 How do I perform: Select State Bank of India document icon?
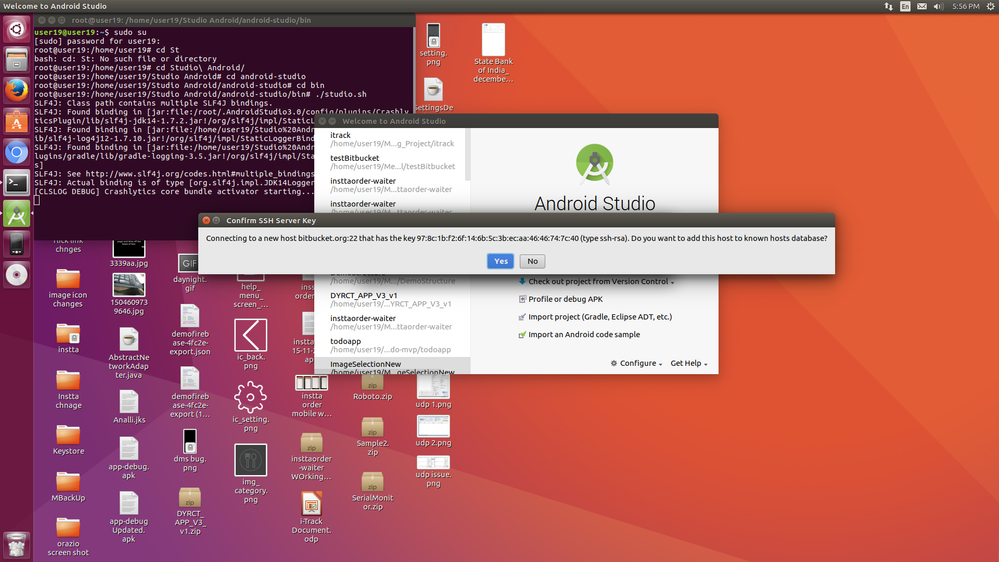493,53
